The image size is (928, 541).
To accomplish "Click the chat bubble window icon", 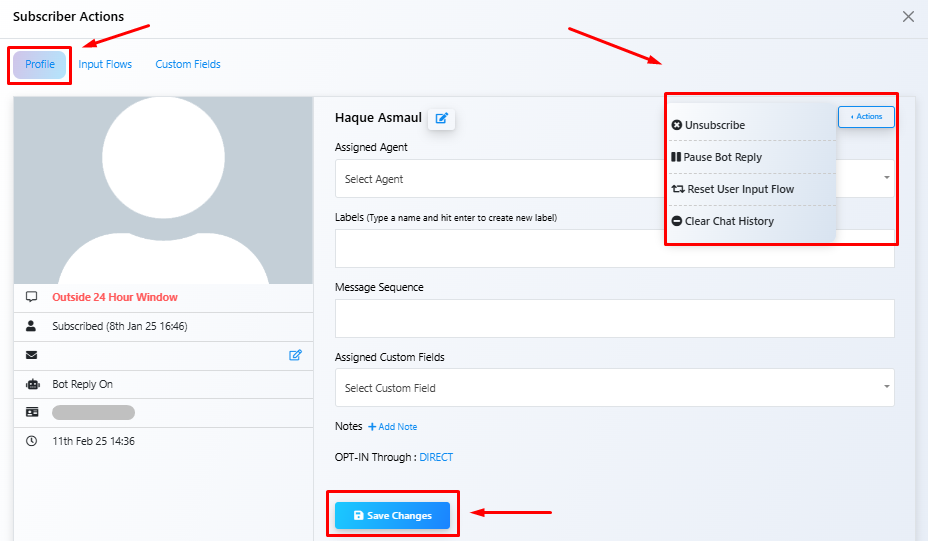I will [31, 297].
